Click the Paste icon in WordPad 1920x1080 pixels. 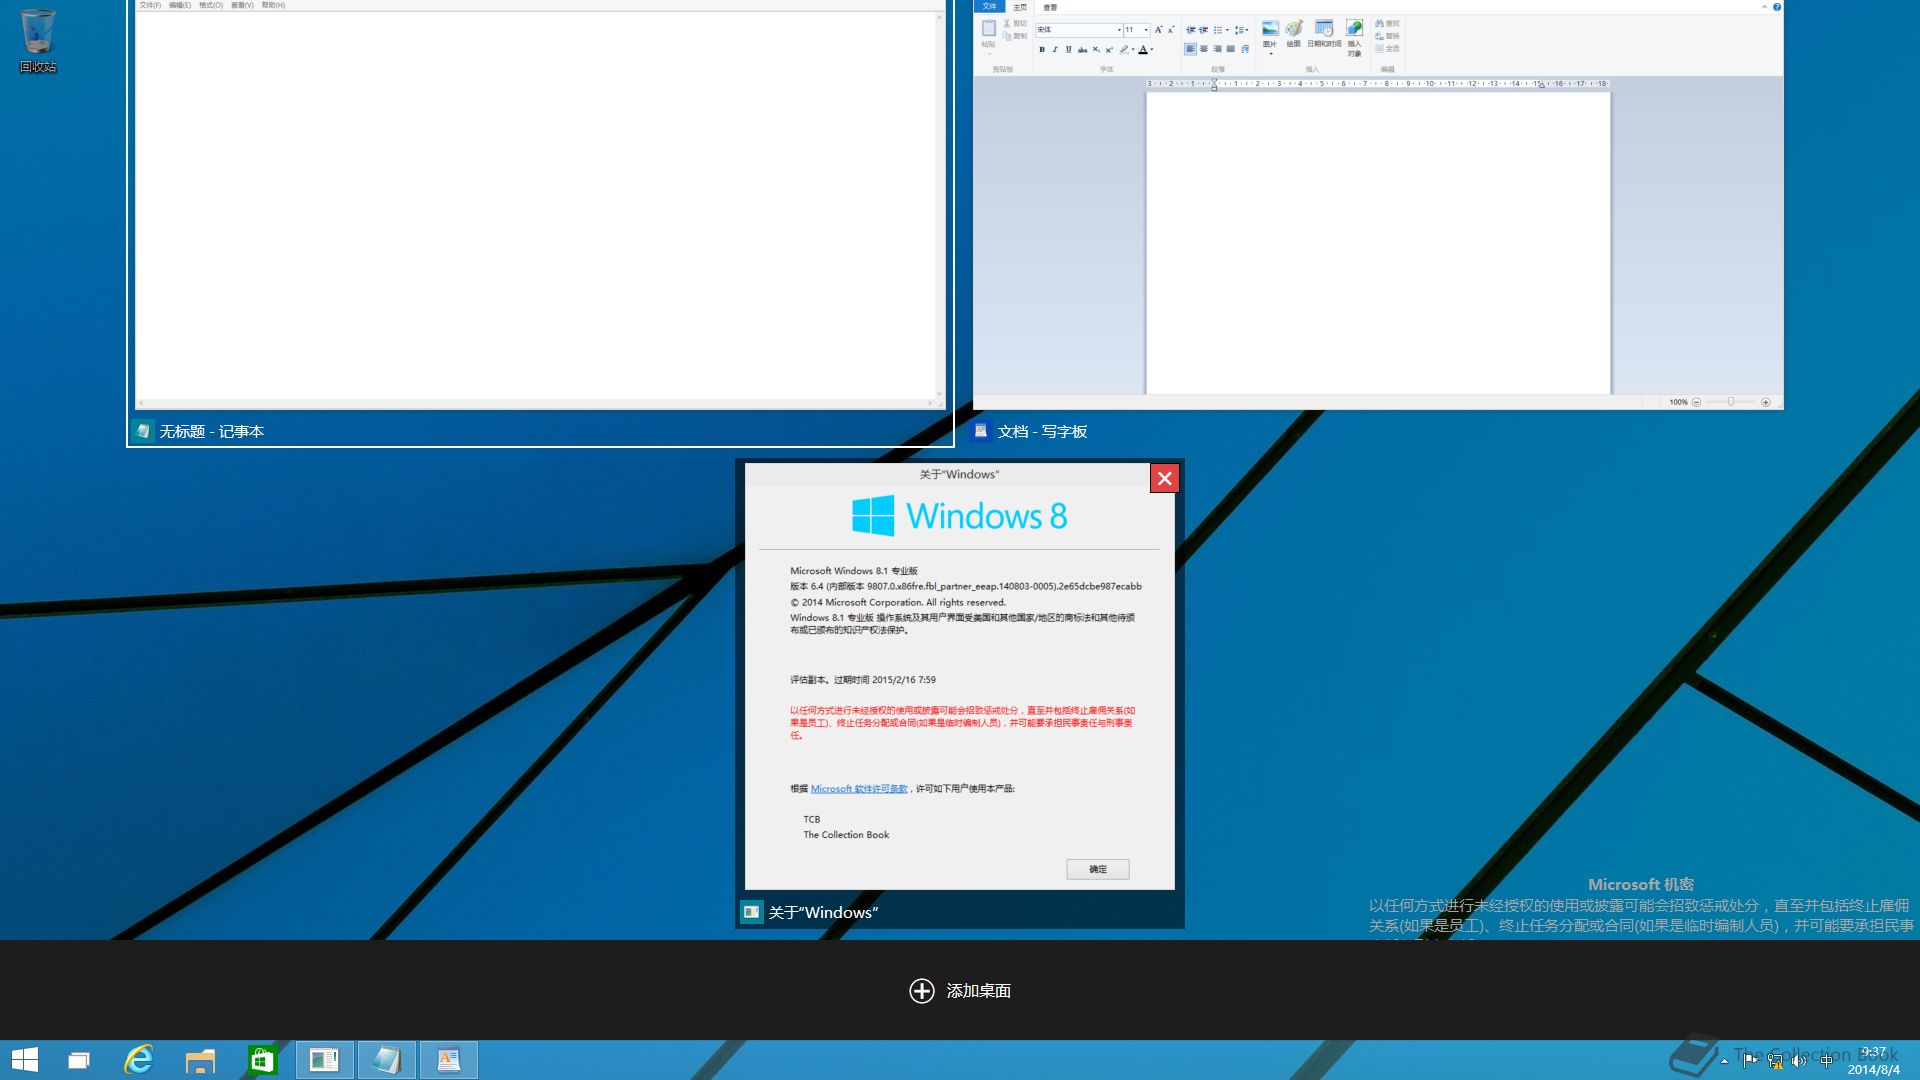click(x=989, y=27)
